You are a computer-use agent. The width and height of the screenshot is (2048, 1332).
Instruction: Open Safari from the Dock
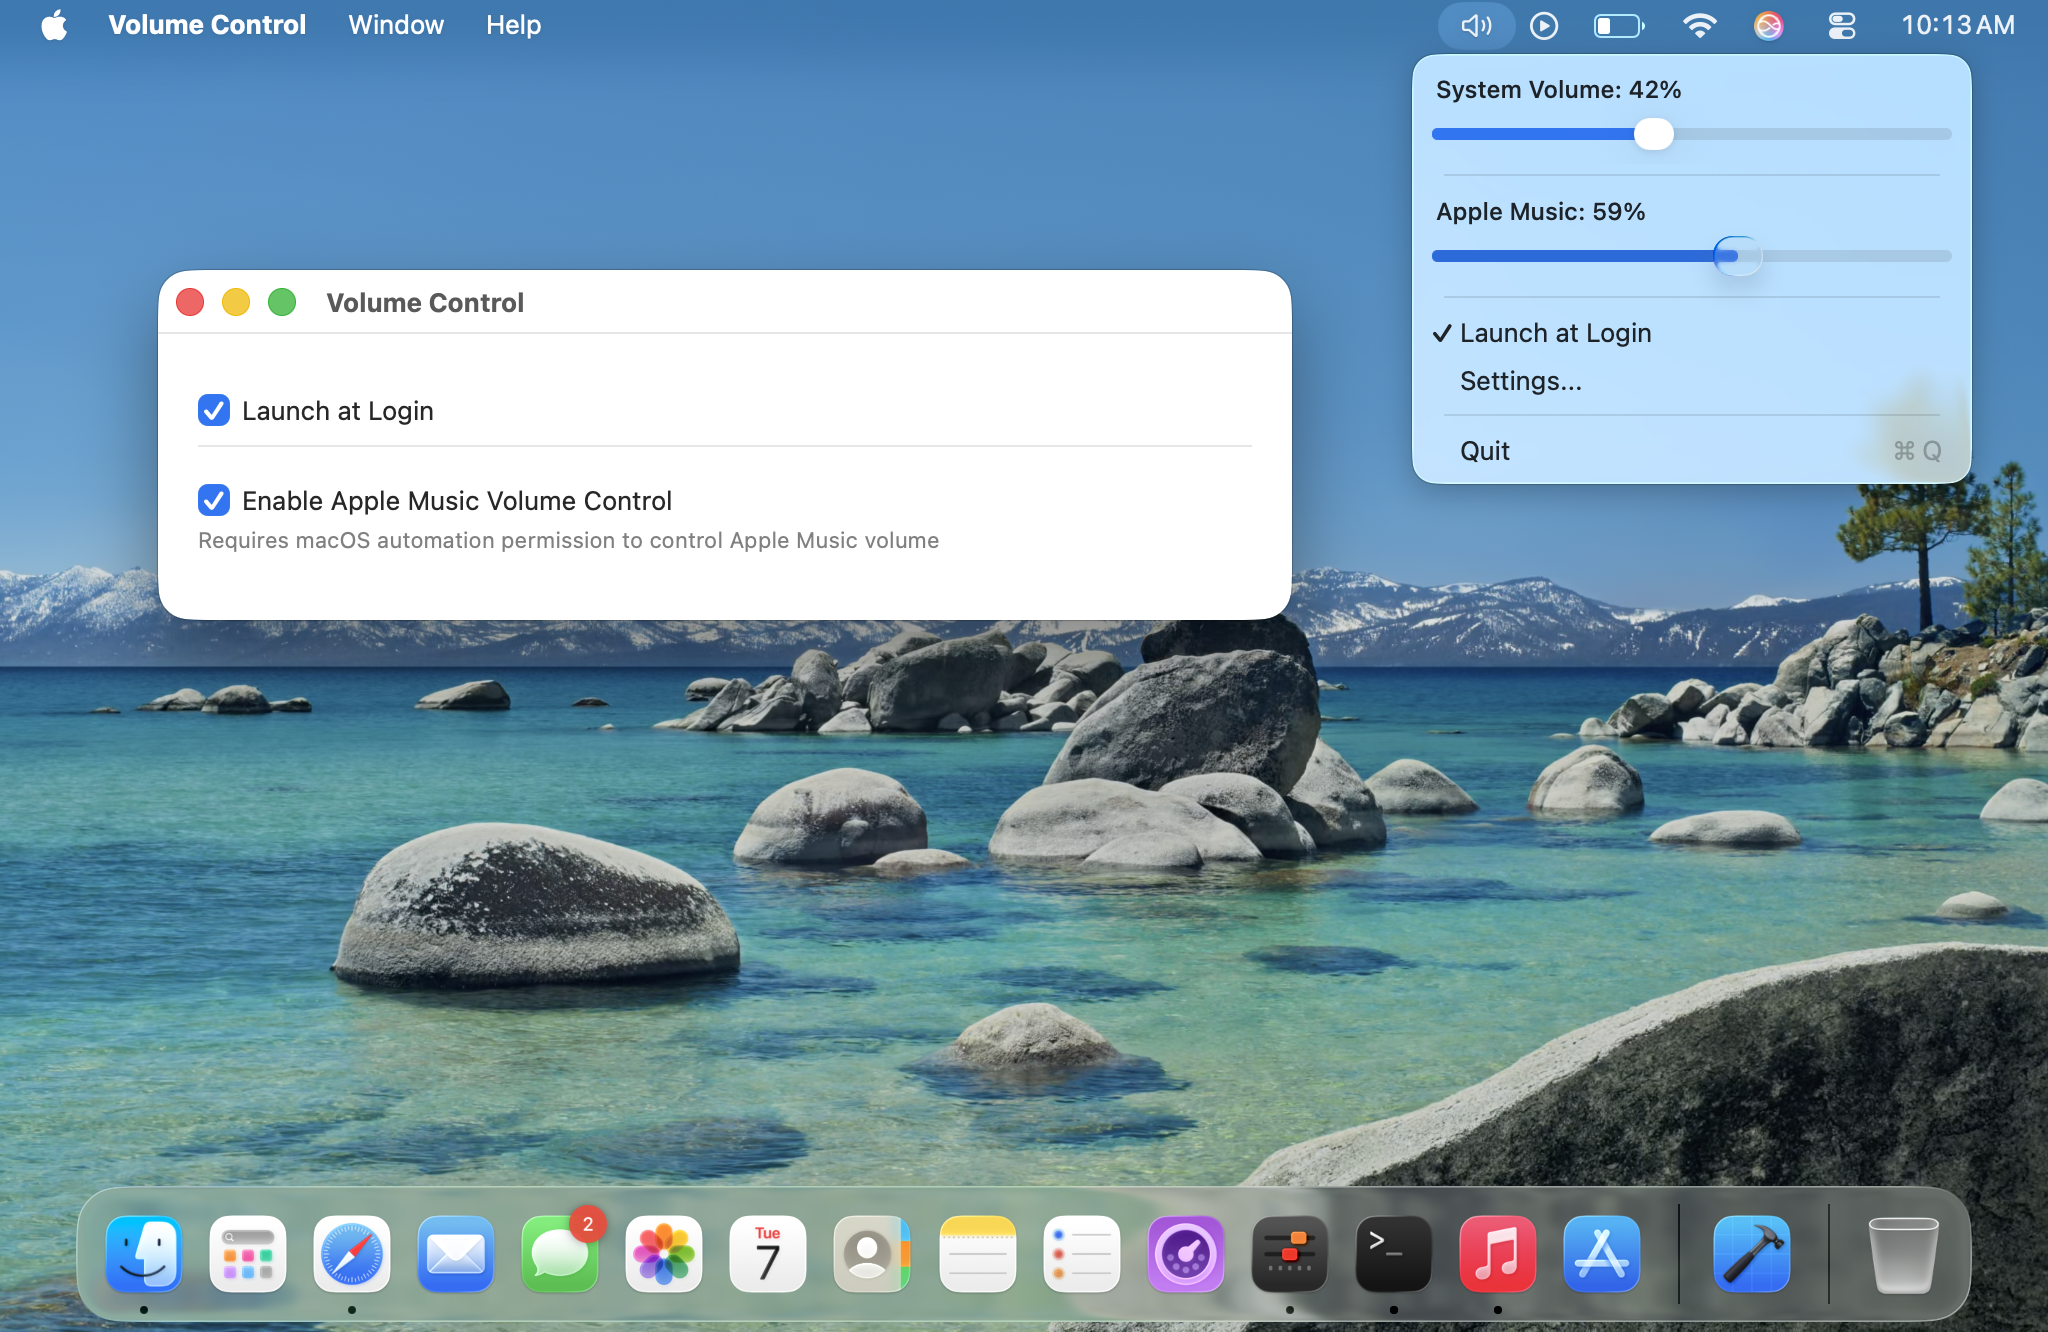(x=352, y=1253)
